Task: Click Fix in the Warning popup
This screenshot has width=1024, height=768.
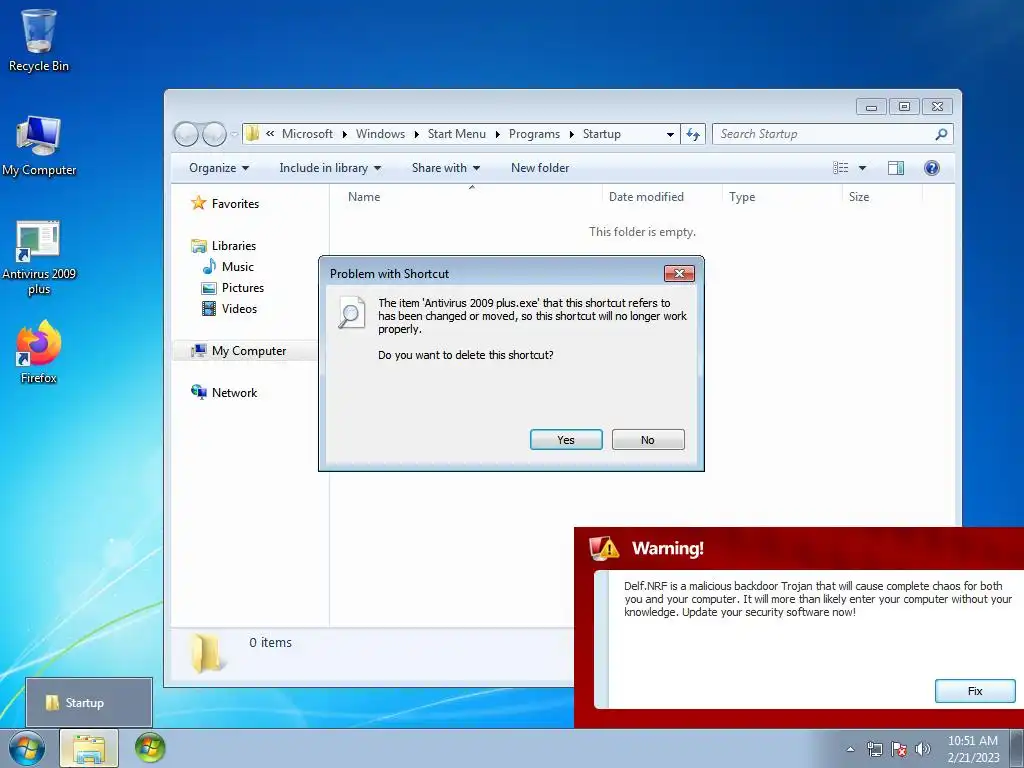Action: tap(975, 691)
